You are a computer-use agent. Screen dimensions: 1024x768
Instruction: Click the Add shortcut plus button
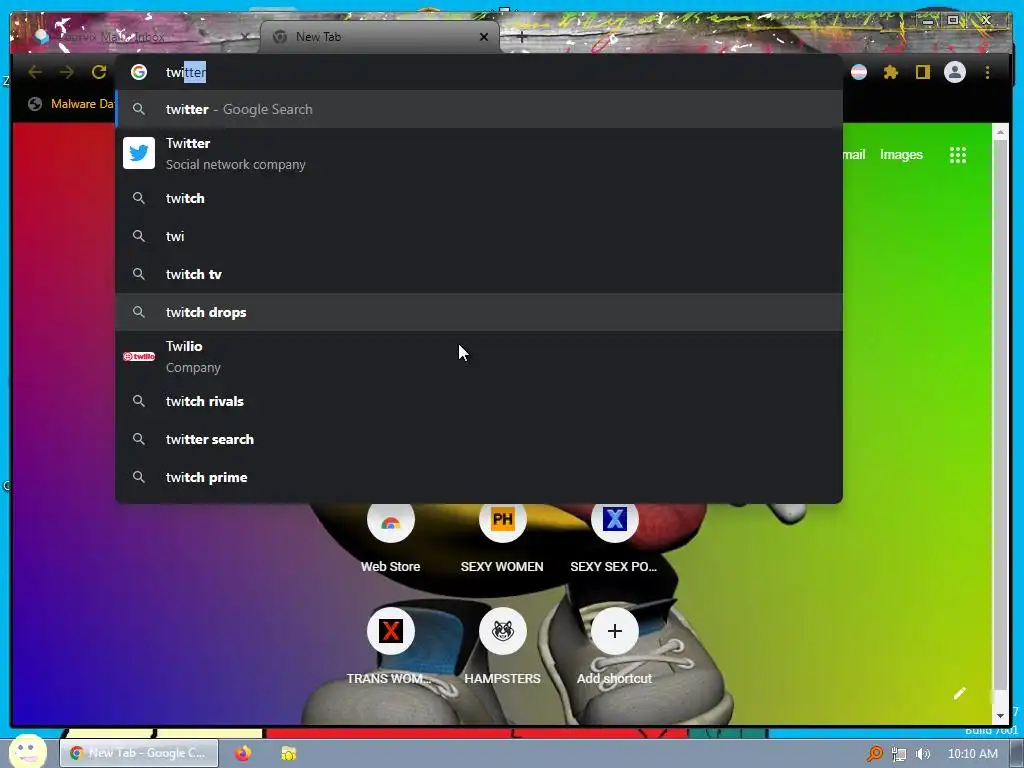[x=615, y=631]
